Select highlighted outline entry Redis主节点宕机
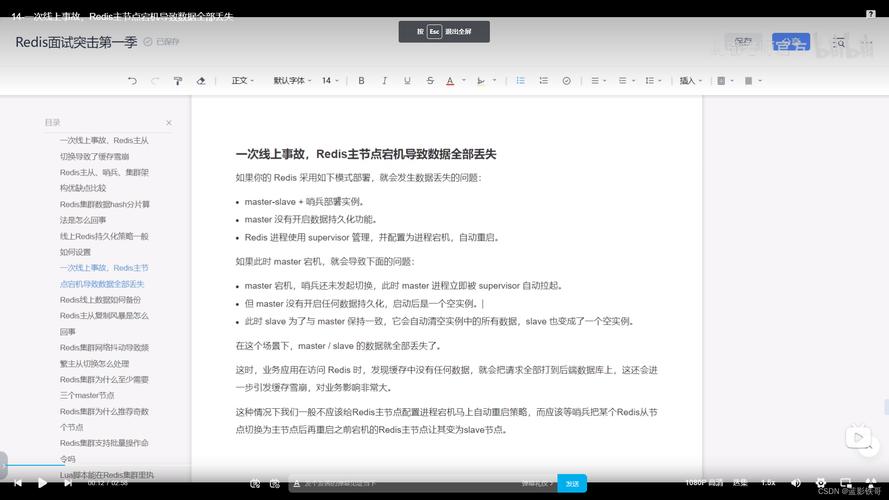Screen dimensions: 889x500 point(104,276)
